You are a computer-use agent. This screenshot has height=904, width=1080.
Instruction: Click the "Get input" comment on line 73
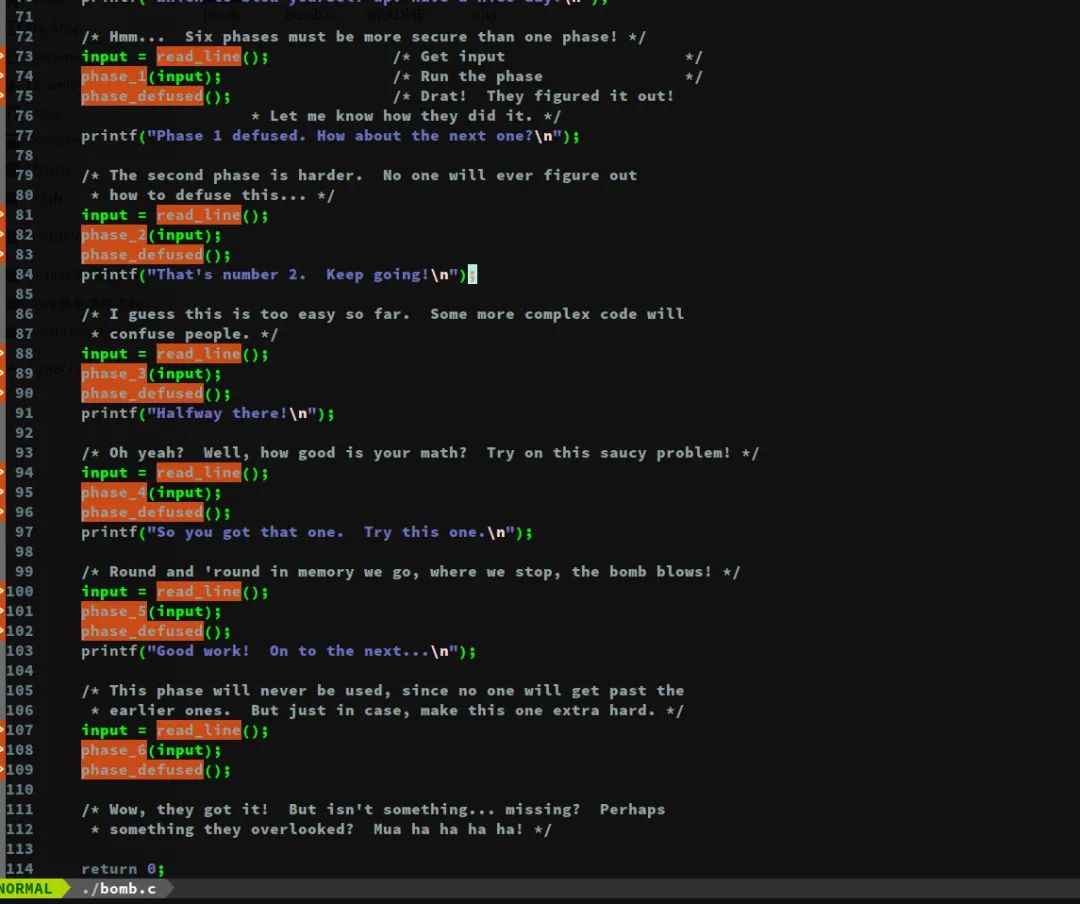[548, 56]
